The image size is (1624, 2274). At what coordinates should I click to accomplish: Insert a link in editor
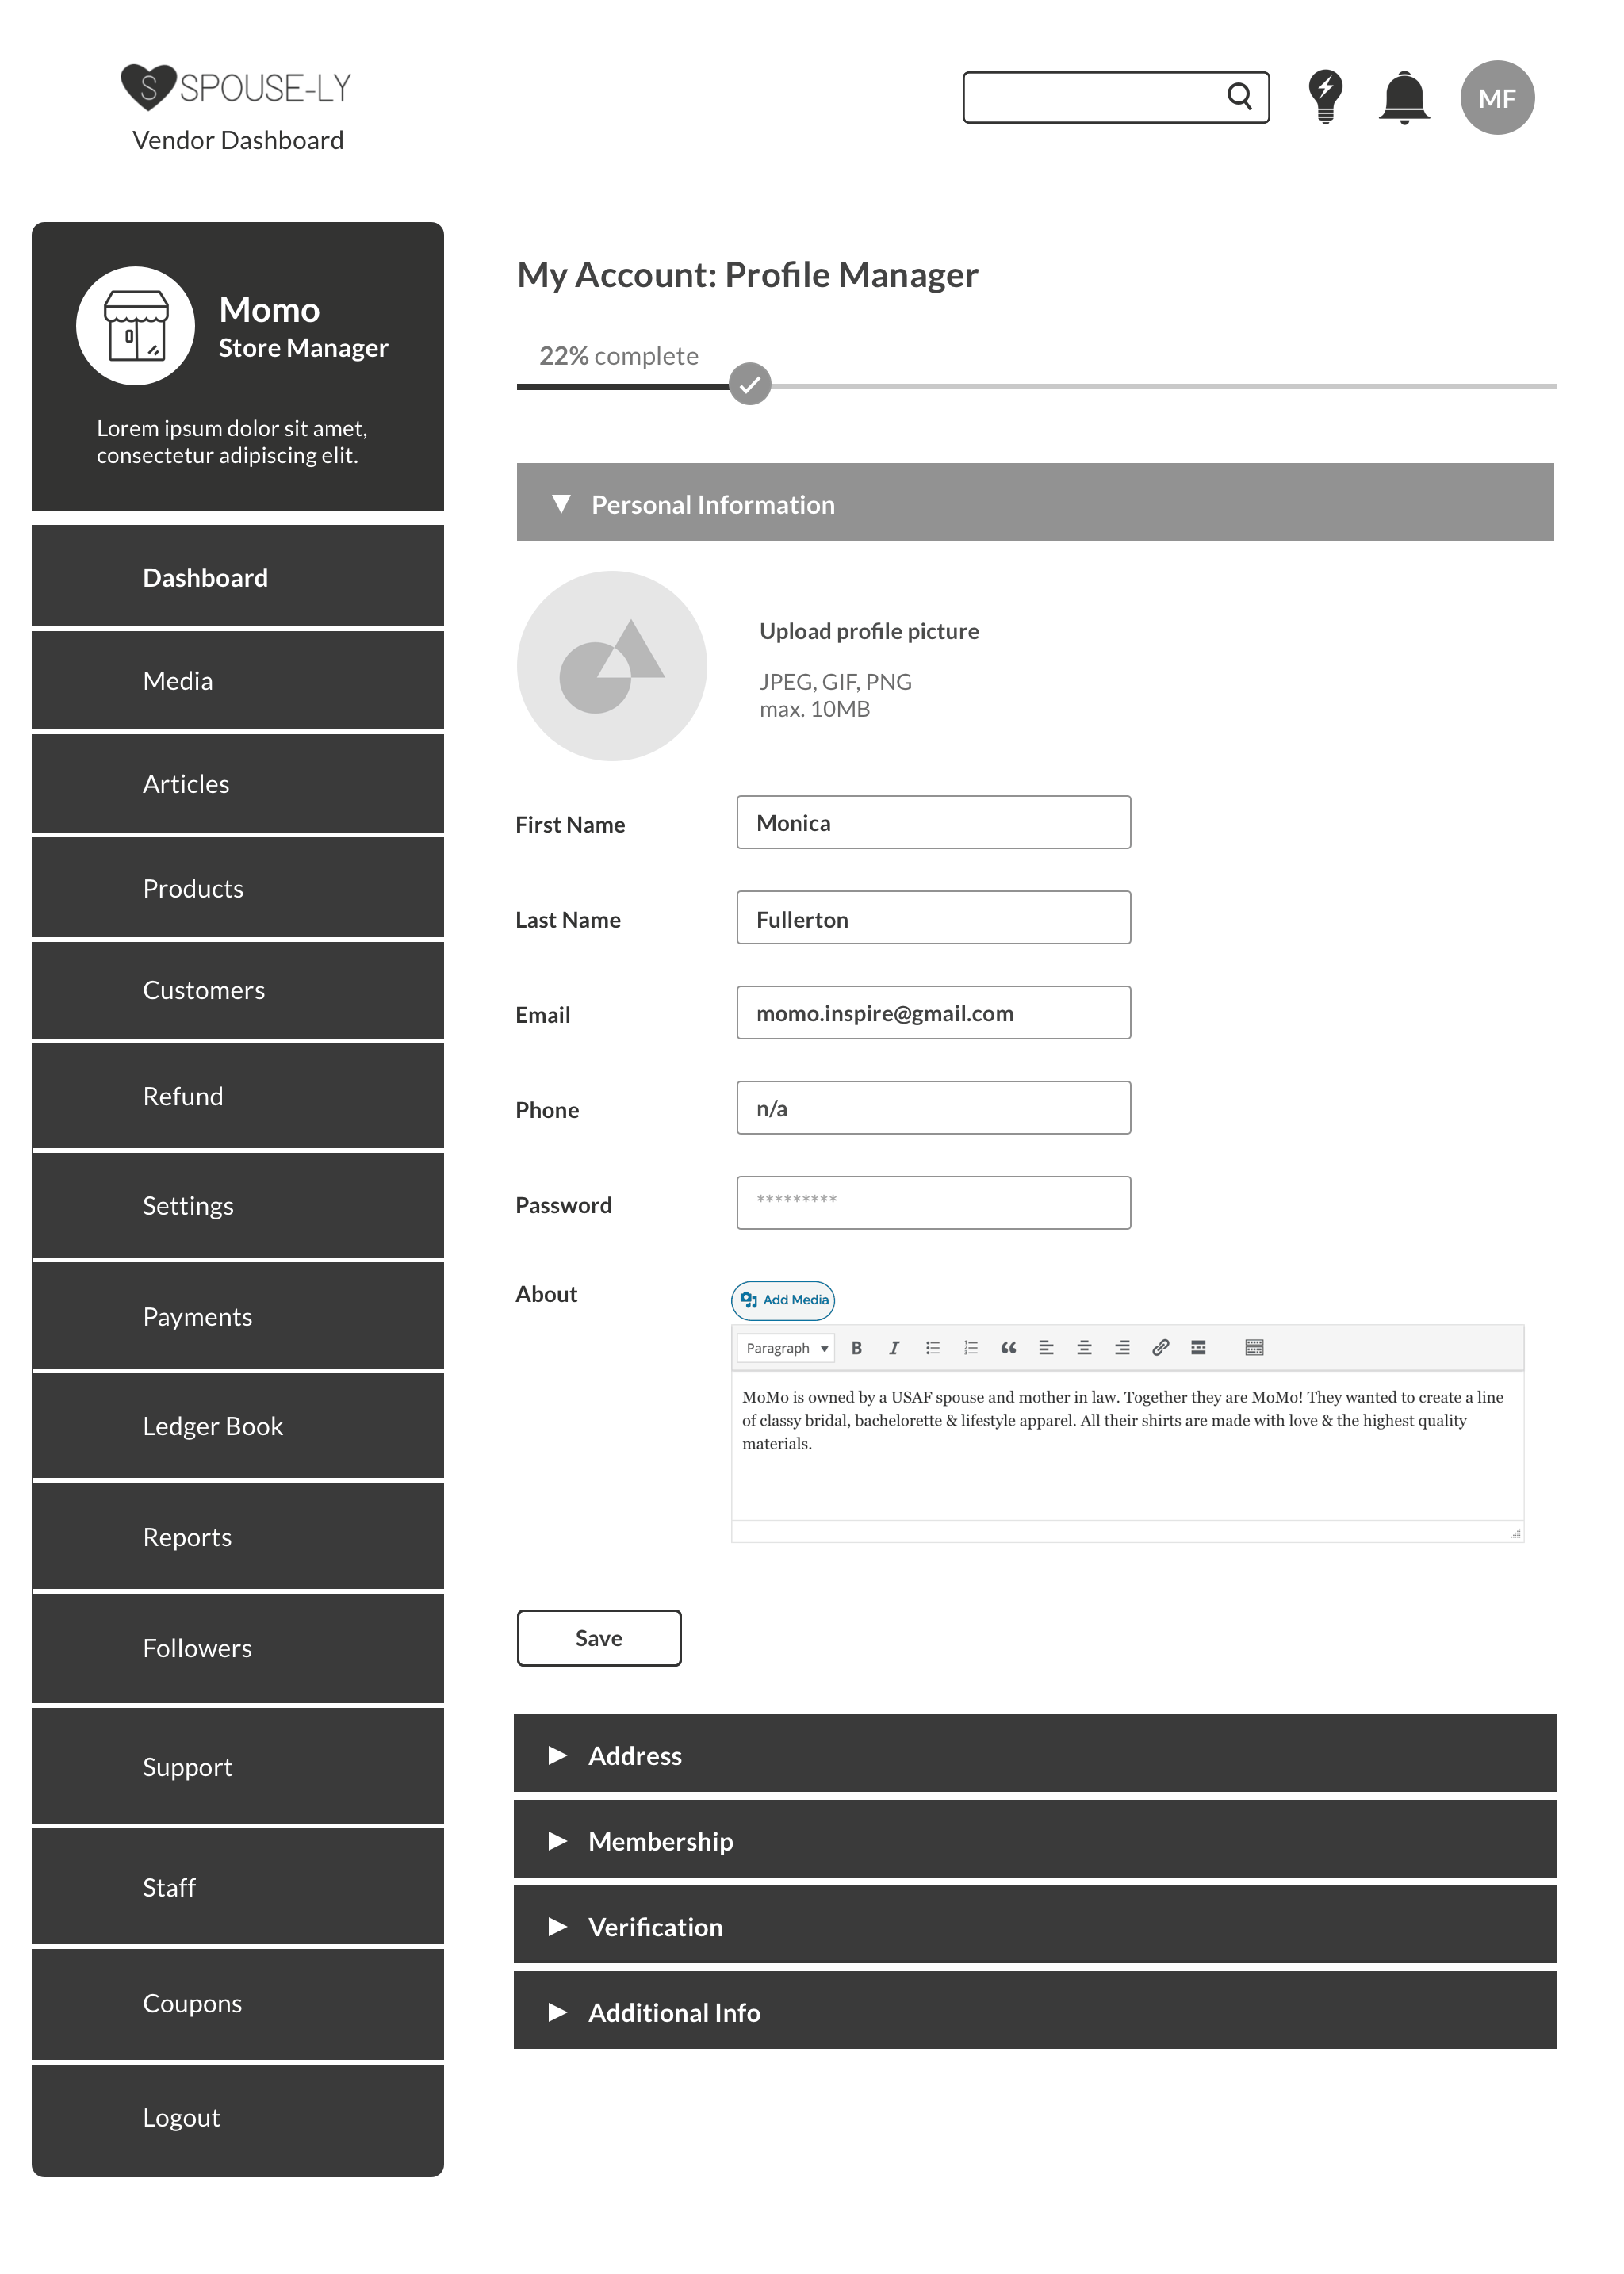1160,1348
